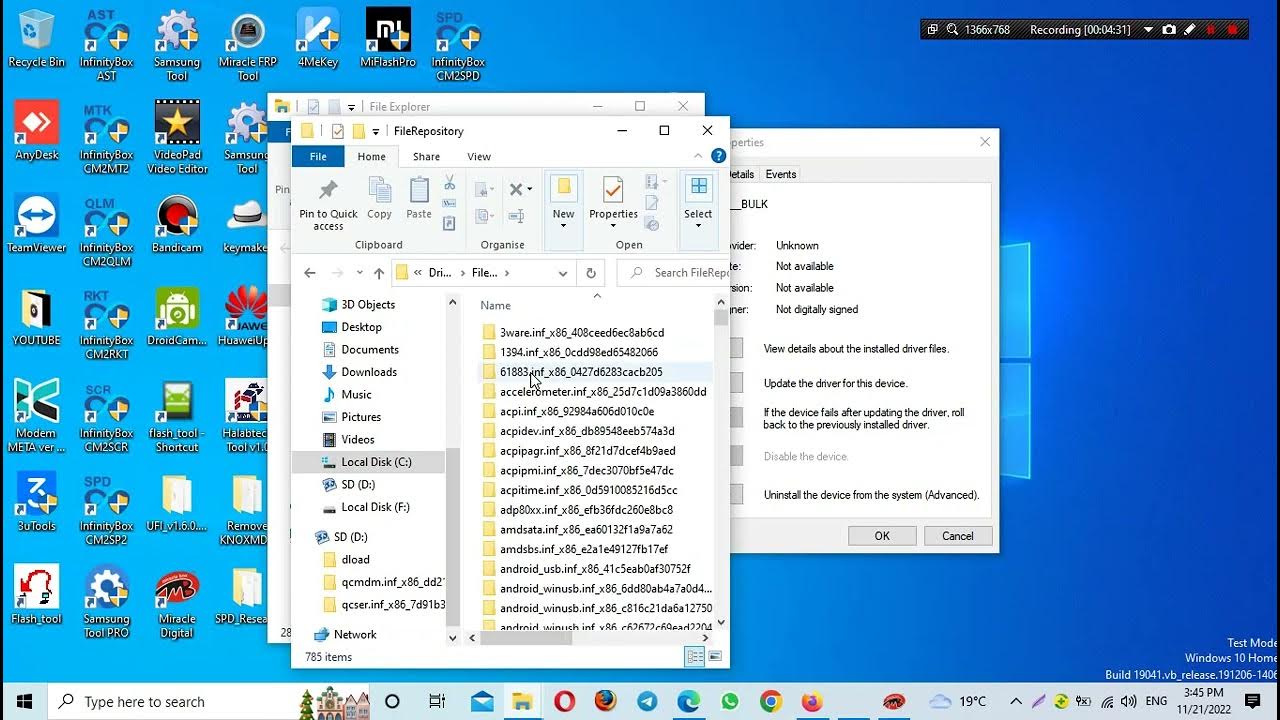Viewport: 1280px width, 720px height.
Task: Click the Delete X icon in Organise group
Action: (516, 189)
